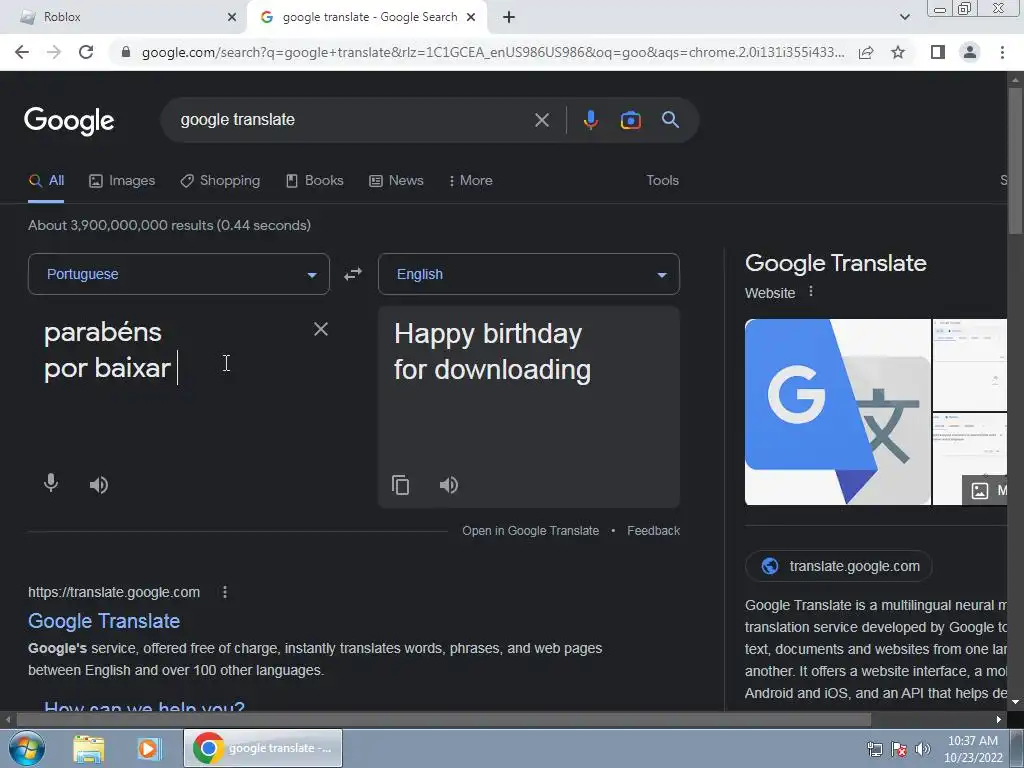
Task: Click the 'Happy birthday for downloading' translation
Action: click(492, 352)
